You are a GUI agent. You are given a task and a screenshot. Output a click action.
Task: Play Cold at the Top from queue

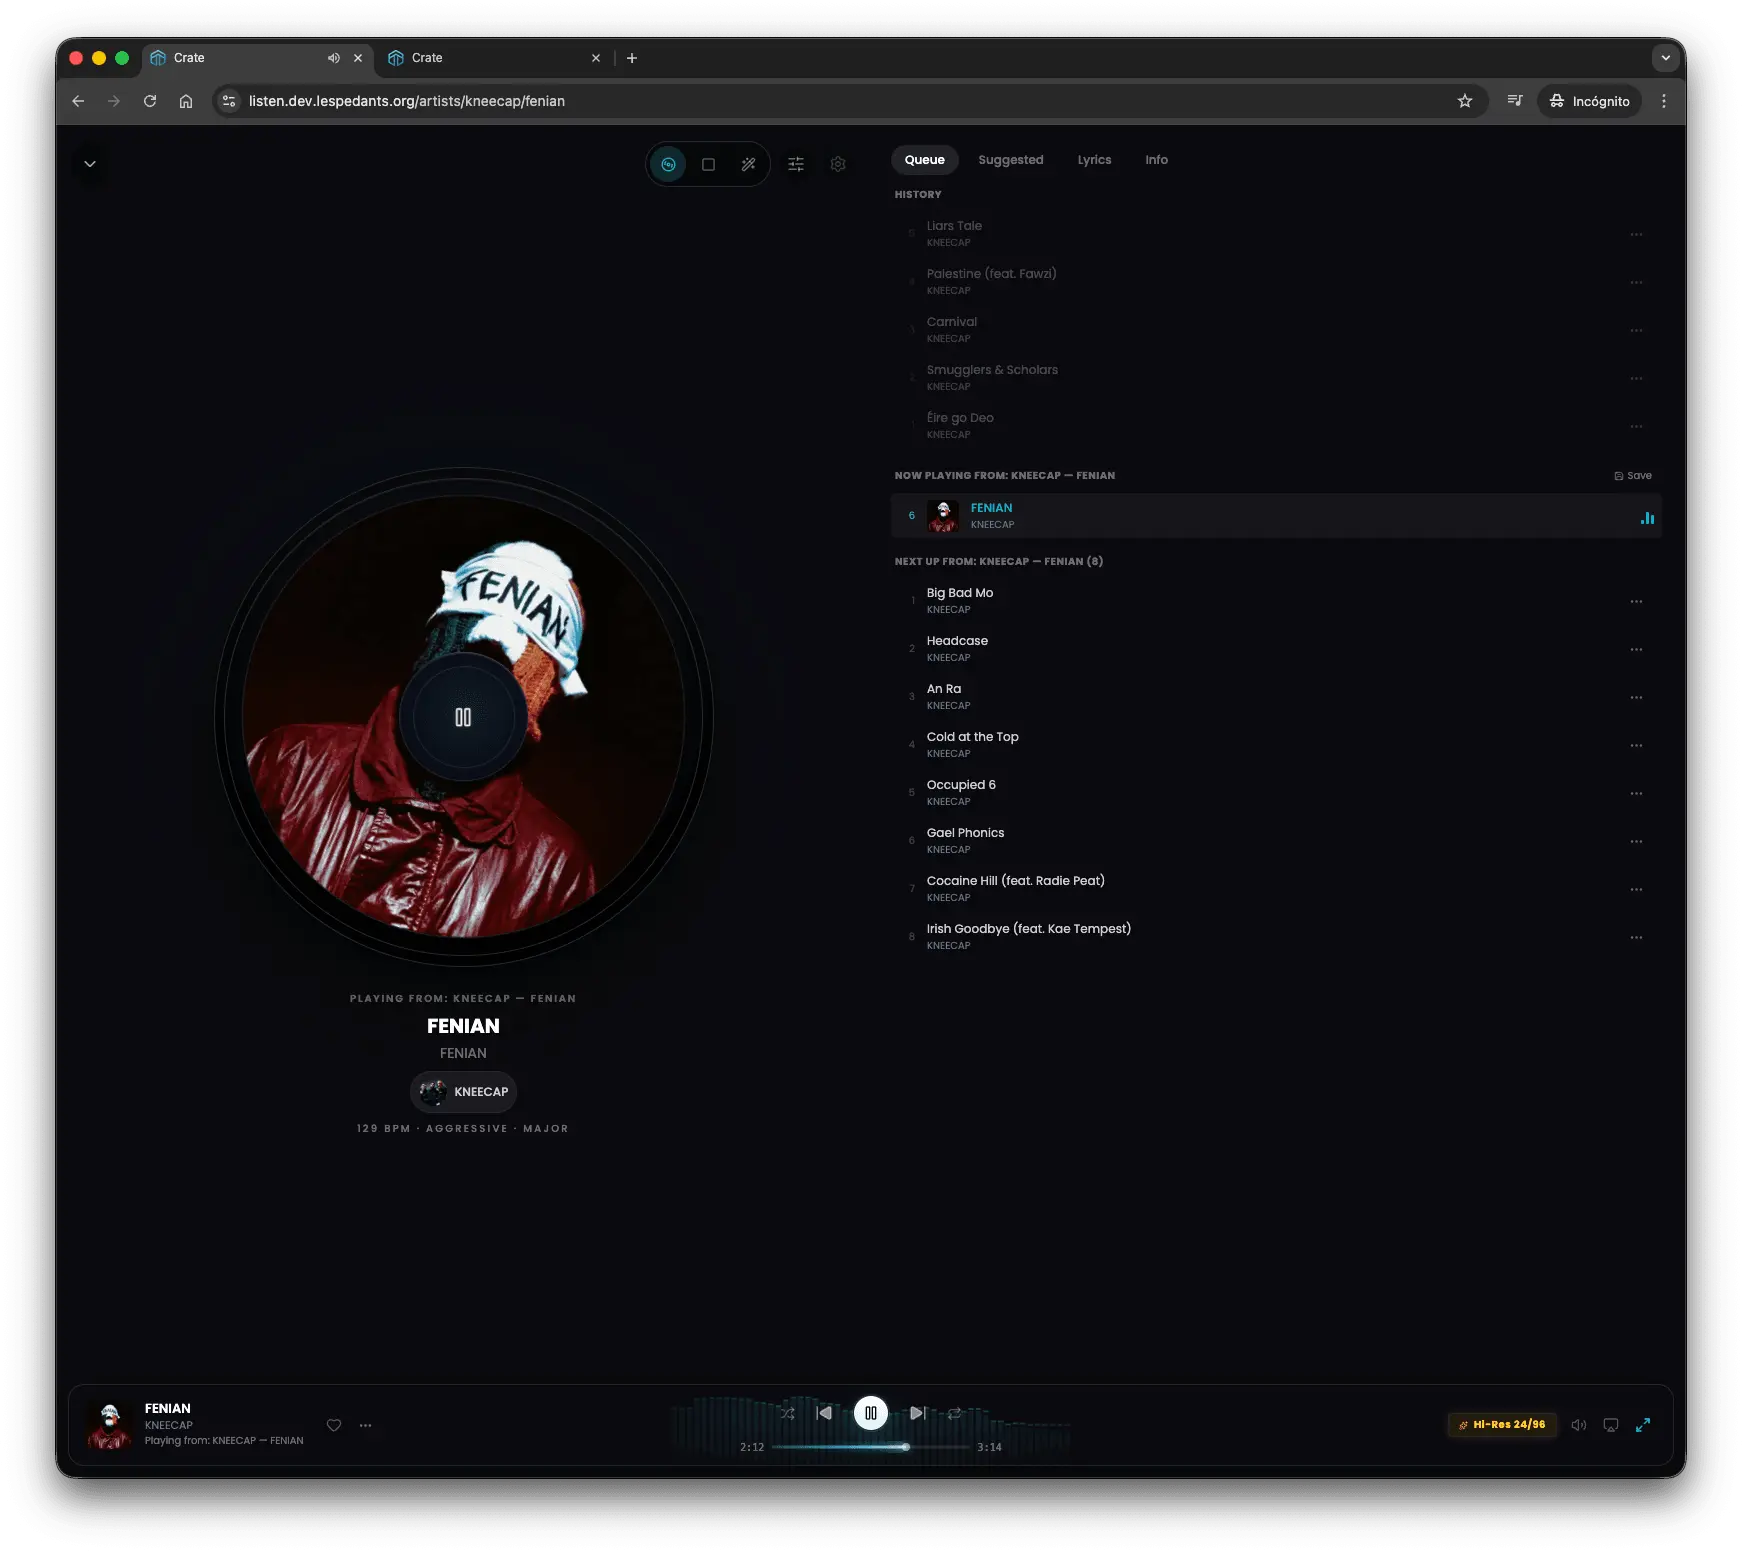coord(1276,745)
